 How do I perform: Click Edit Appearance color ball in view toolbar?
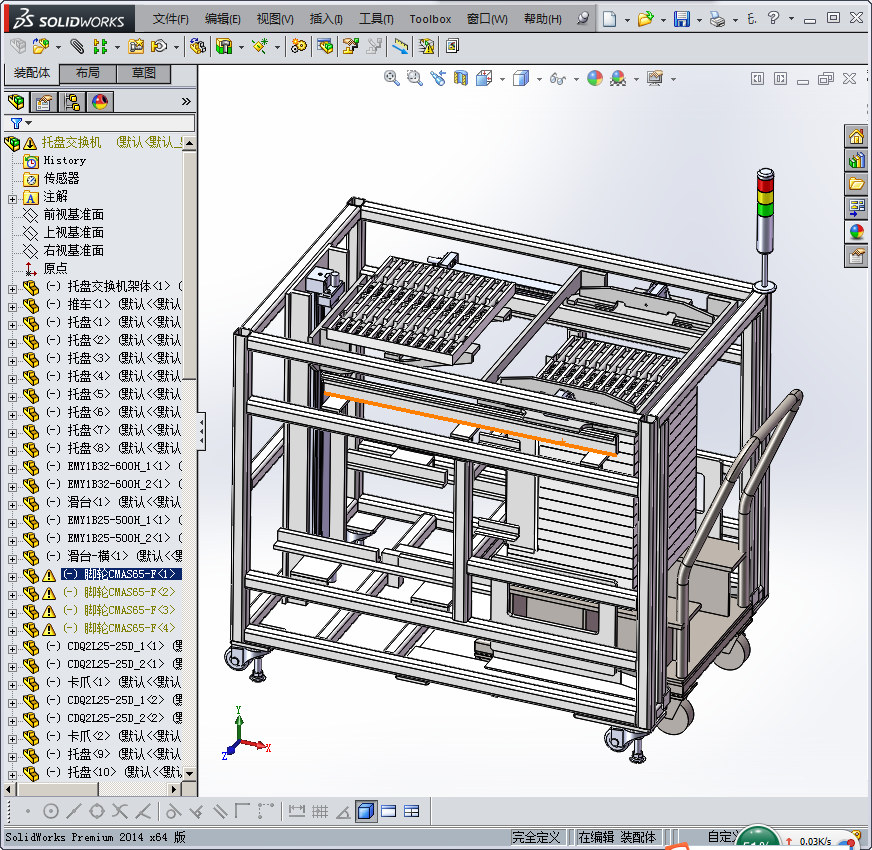click(595, 78)
